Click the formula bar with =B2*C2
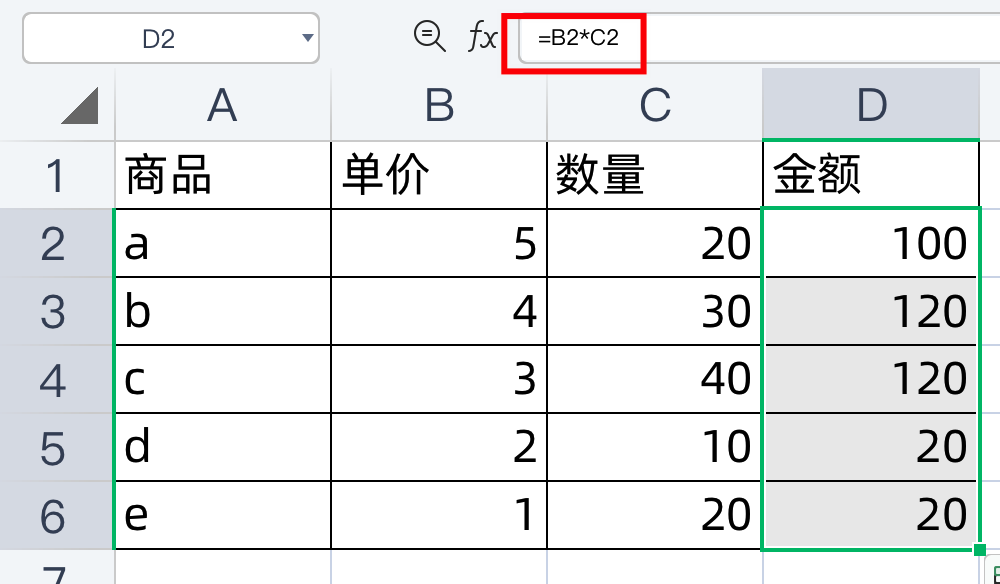1000x584 pixels. pyautogui.click(x=760, y=40)
